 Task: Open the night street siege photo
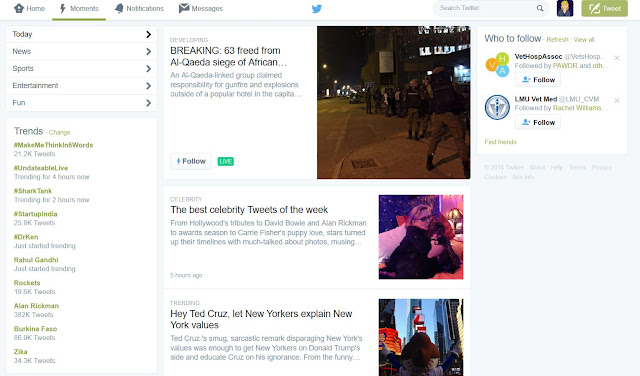tap(393, 102)
